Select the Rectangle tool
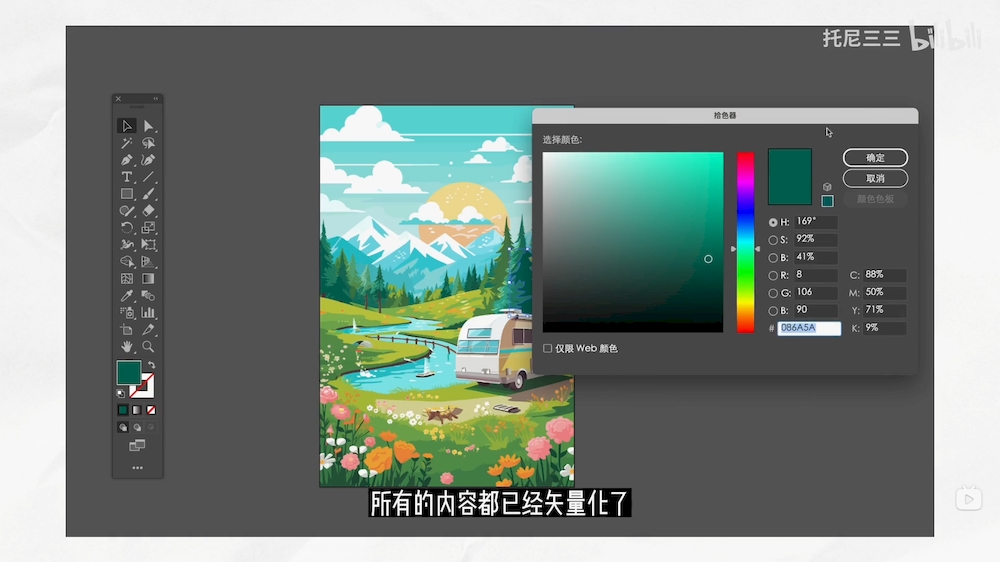1000x562 pixels. 127,194
